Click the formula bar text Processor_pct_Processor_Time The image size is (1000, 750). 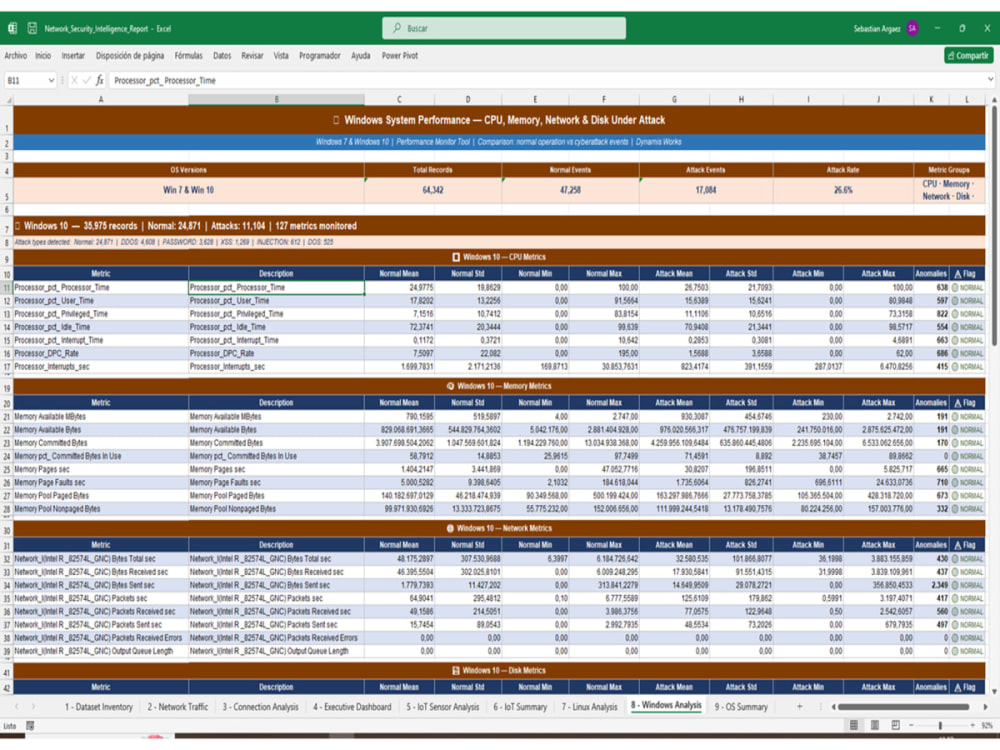[165, 80]
